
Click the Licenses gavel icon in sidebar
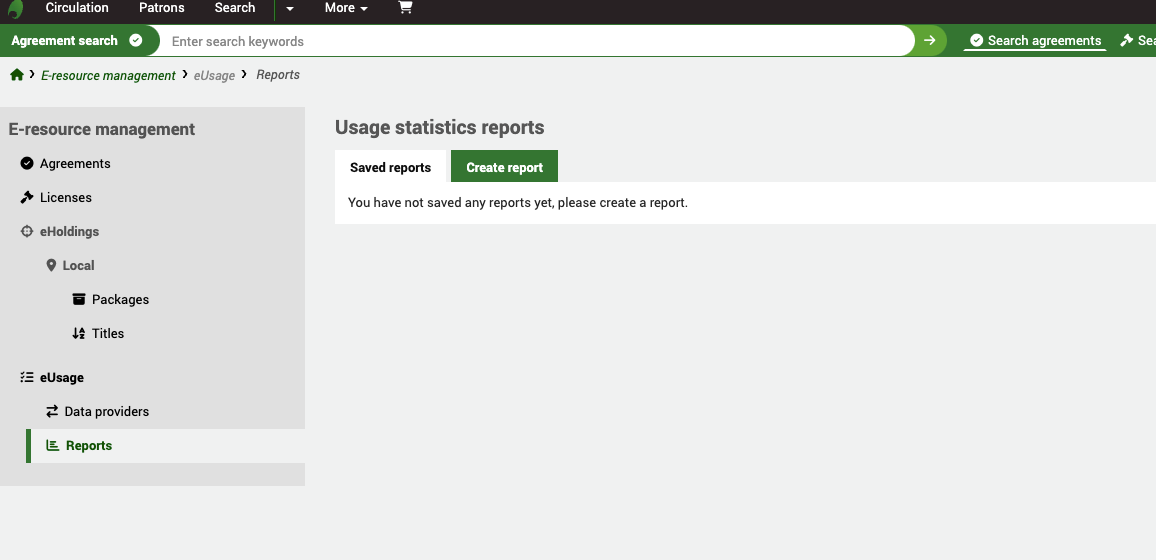(27, 198)
